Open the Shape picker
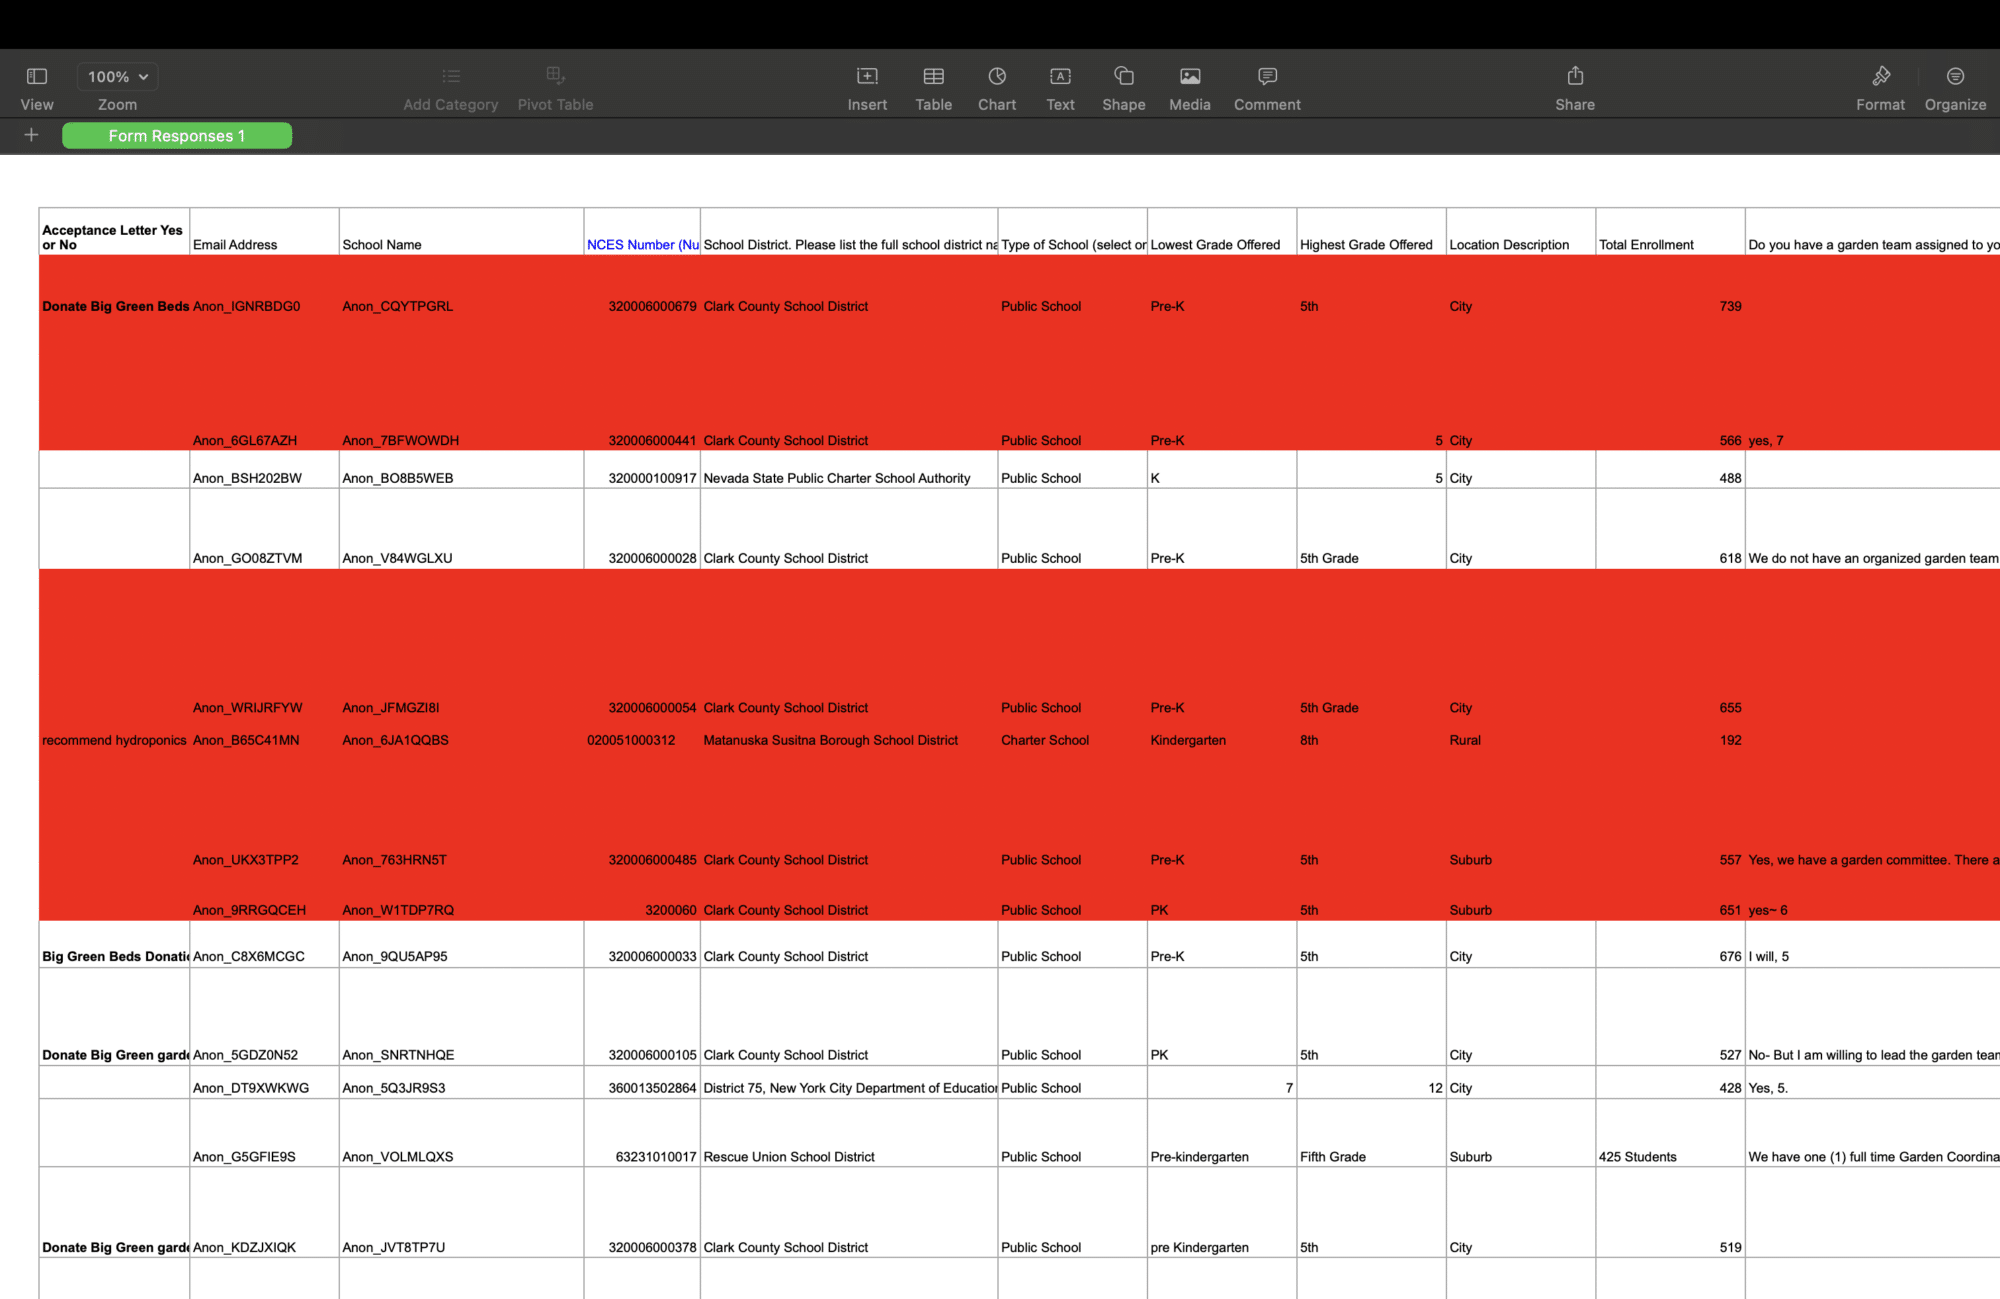This screenshot has height=1299, width=2000. tap(1124, 87)
